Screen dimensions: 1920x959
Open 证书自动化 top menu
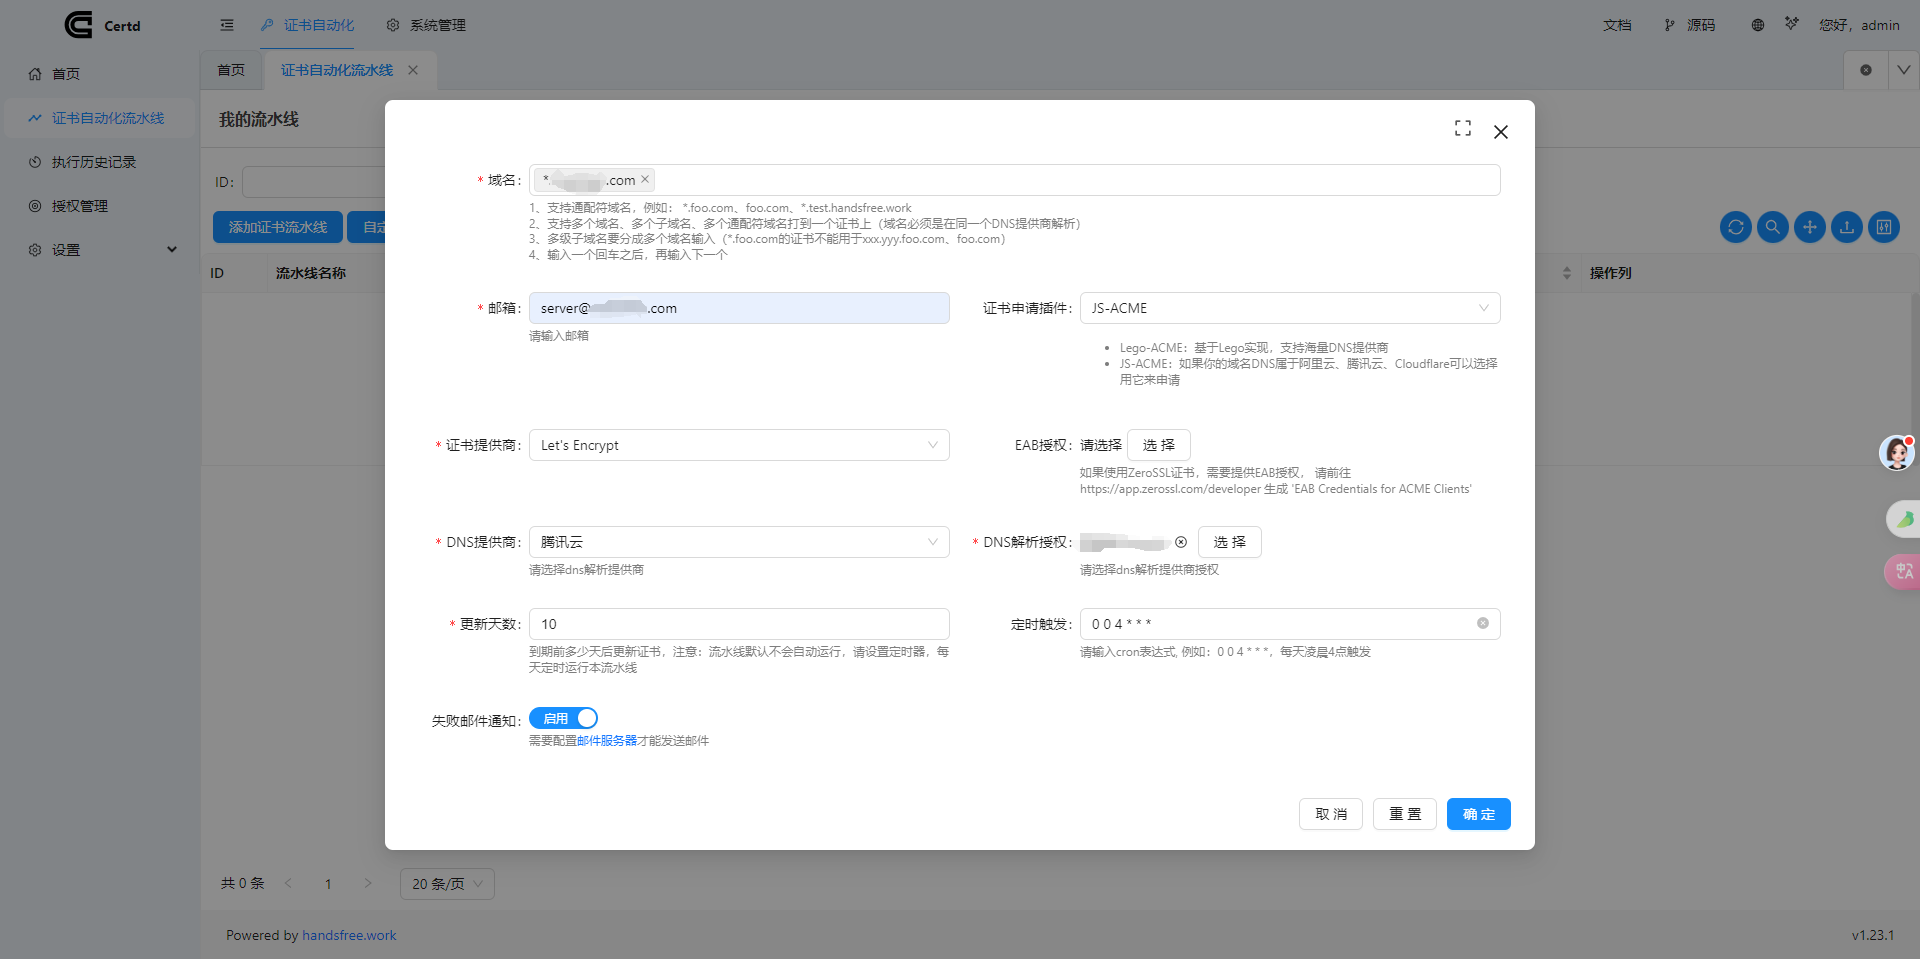point(308,25)
